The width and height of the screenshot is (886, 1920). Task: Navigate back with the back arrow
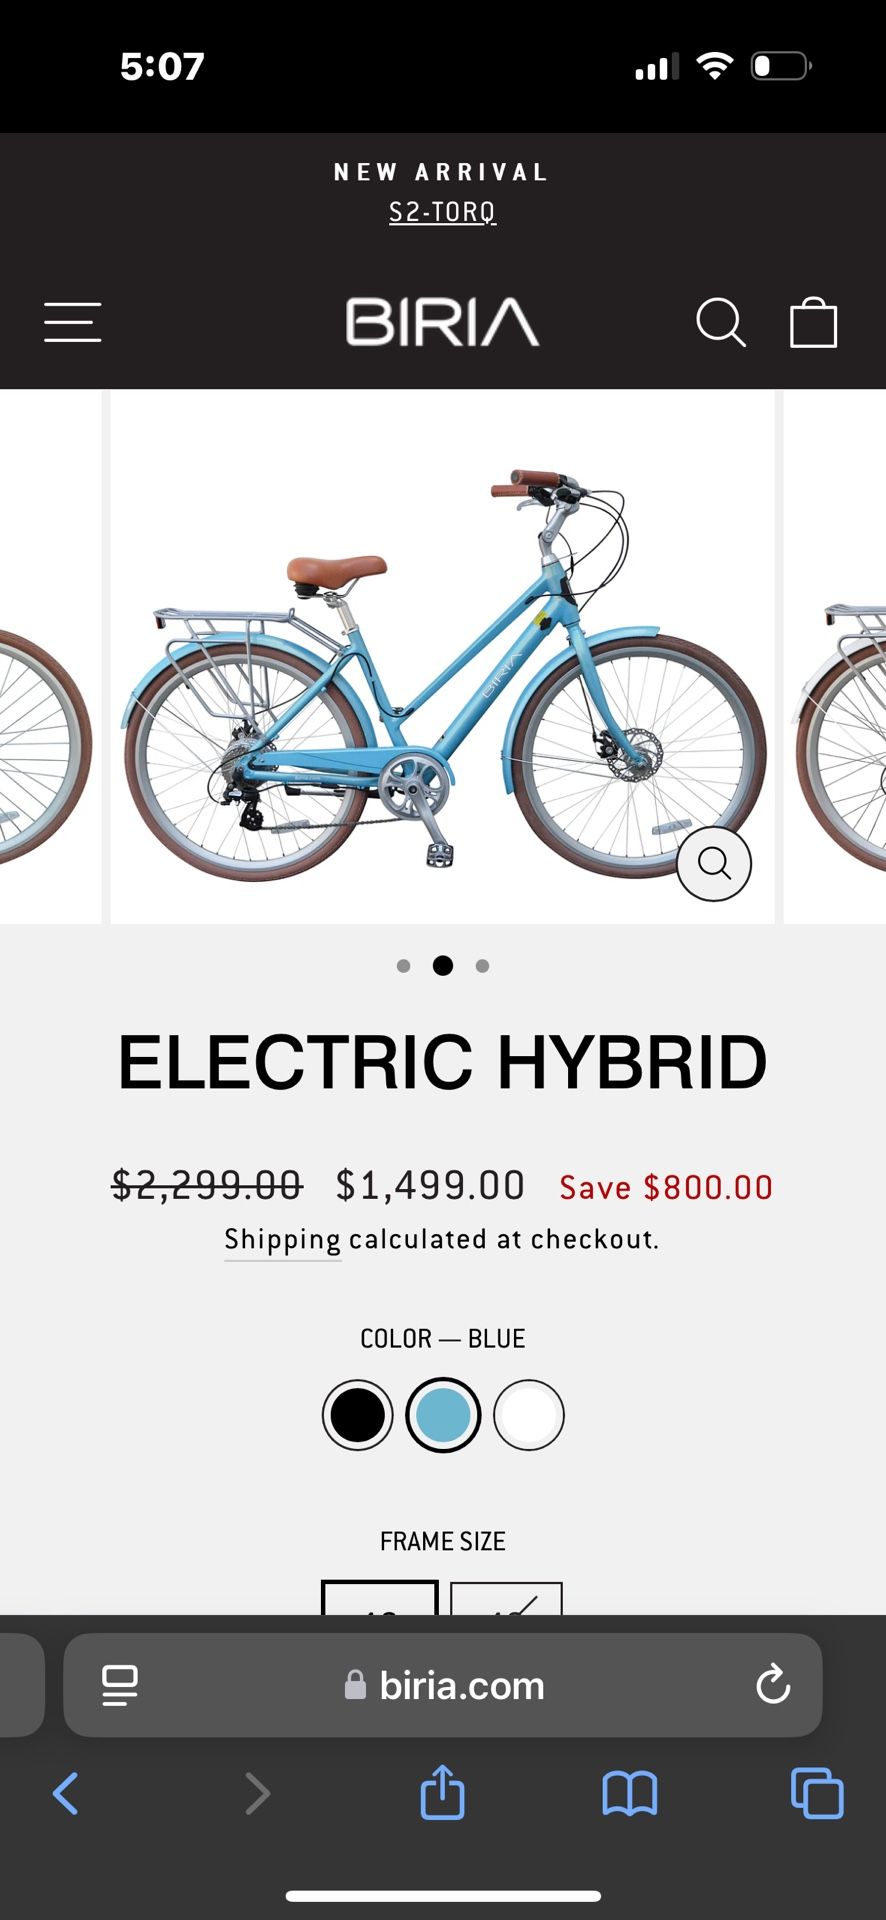66,1793
